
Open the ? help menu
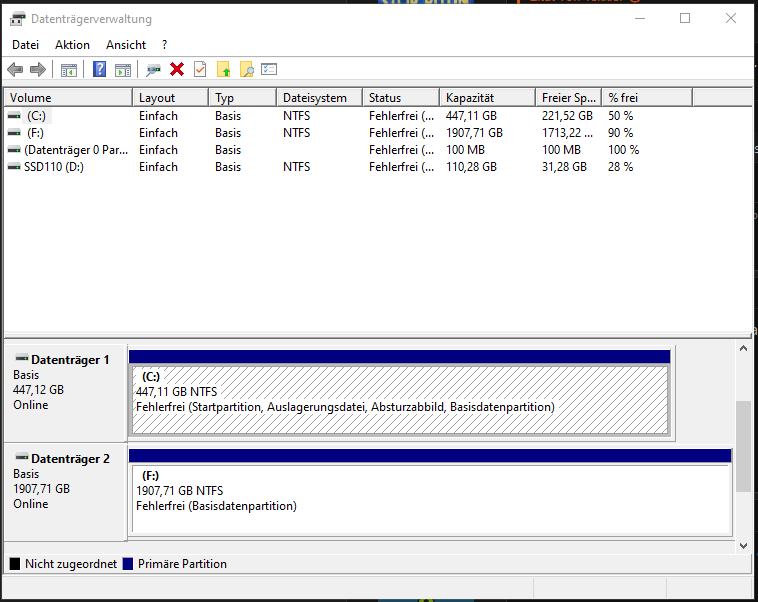click(164, 45)
